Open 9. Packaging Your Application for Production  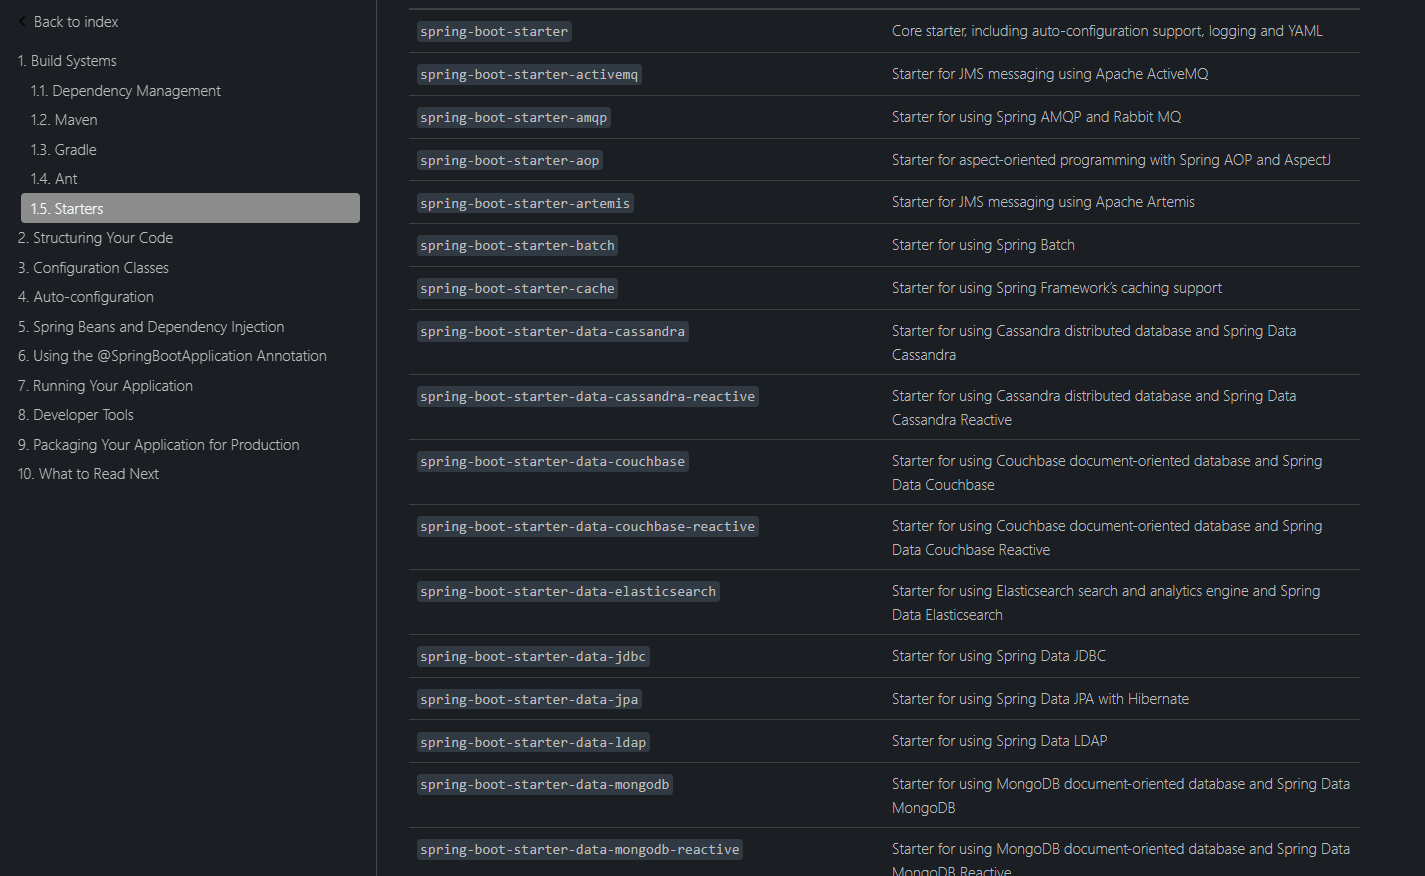[158, 445]
